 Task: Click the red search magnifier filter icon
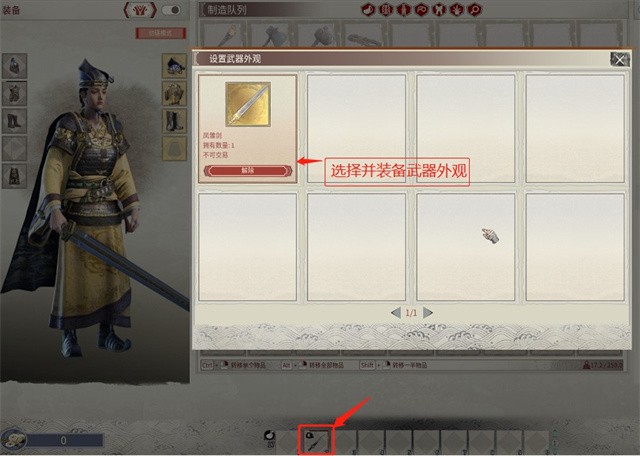(474, 9)
